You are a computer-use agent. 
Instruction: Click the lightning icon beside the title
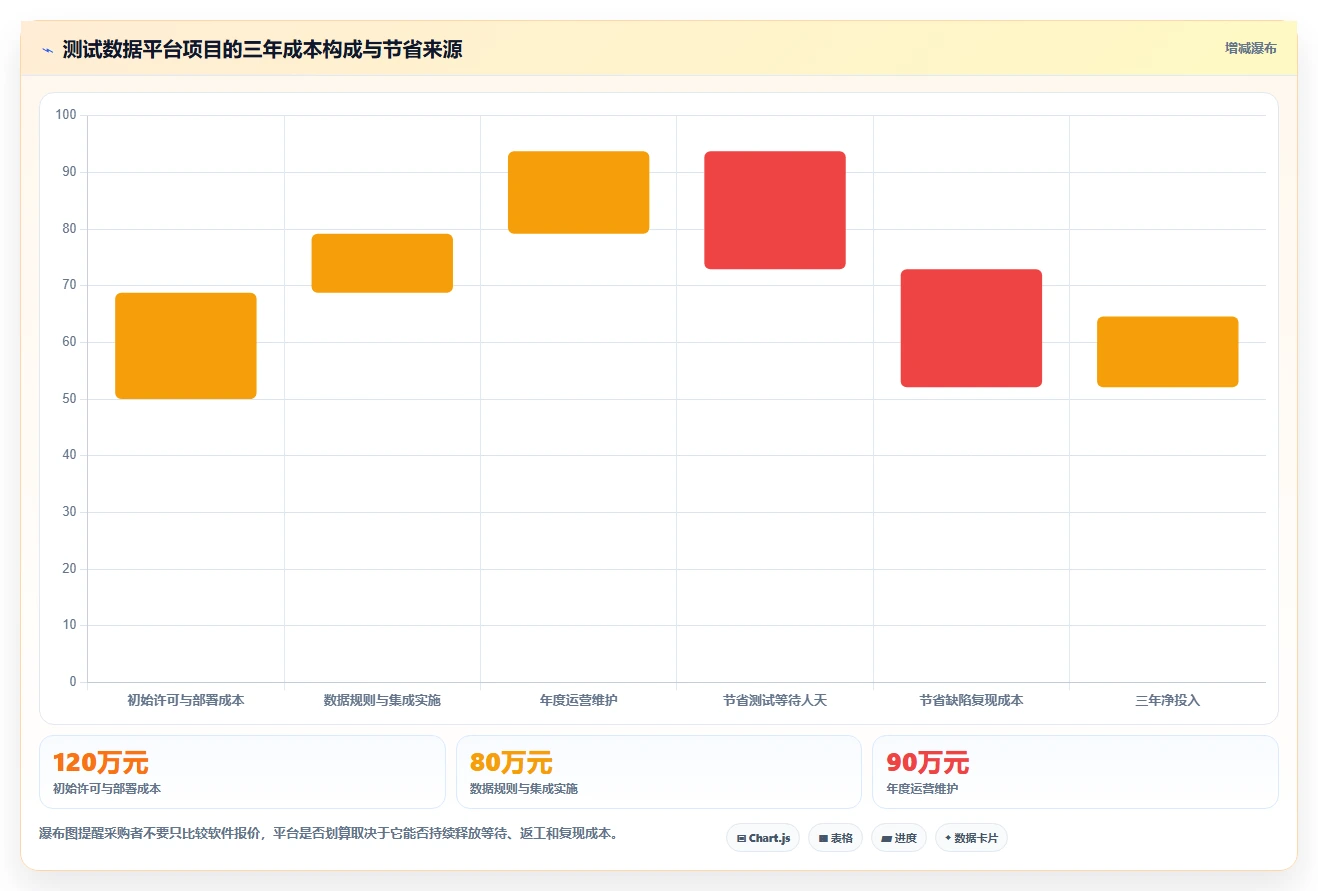coord(47,49)
